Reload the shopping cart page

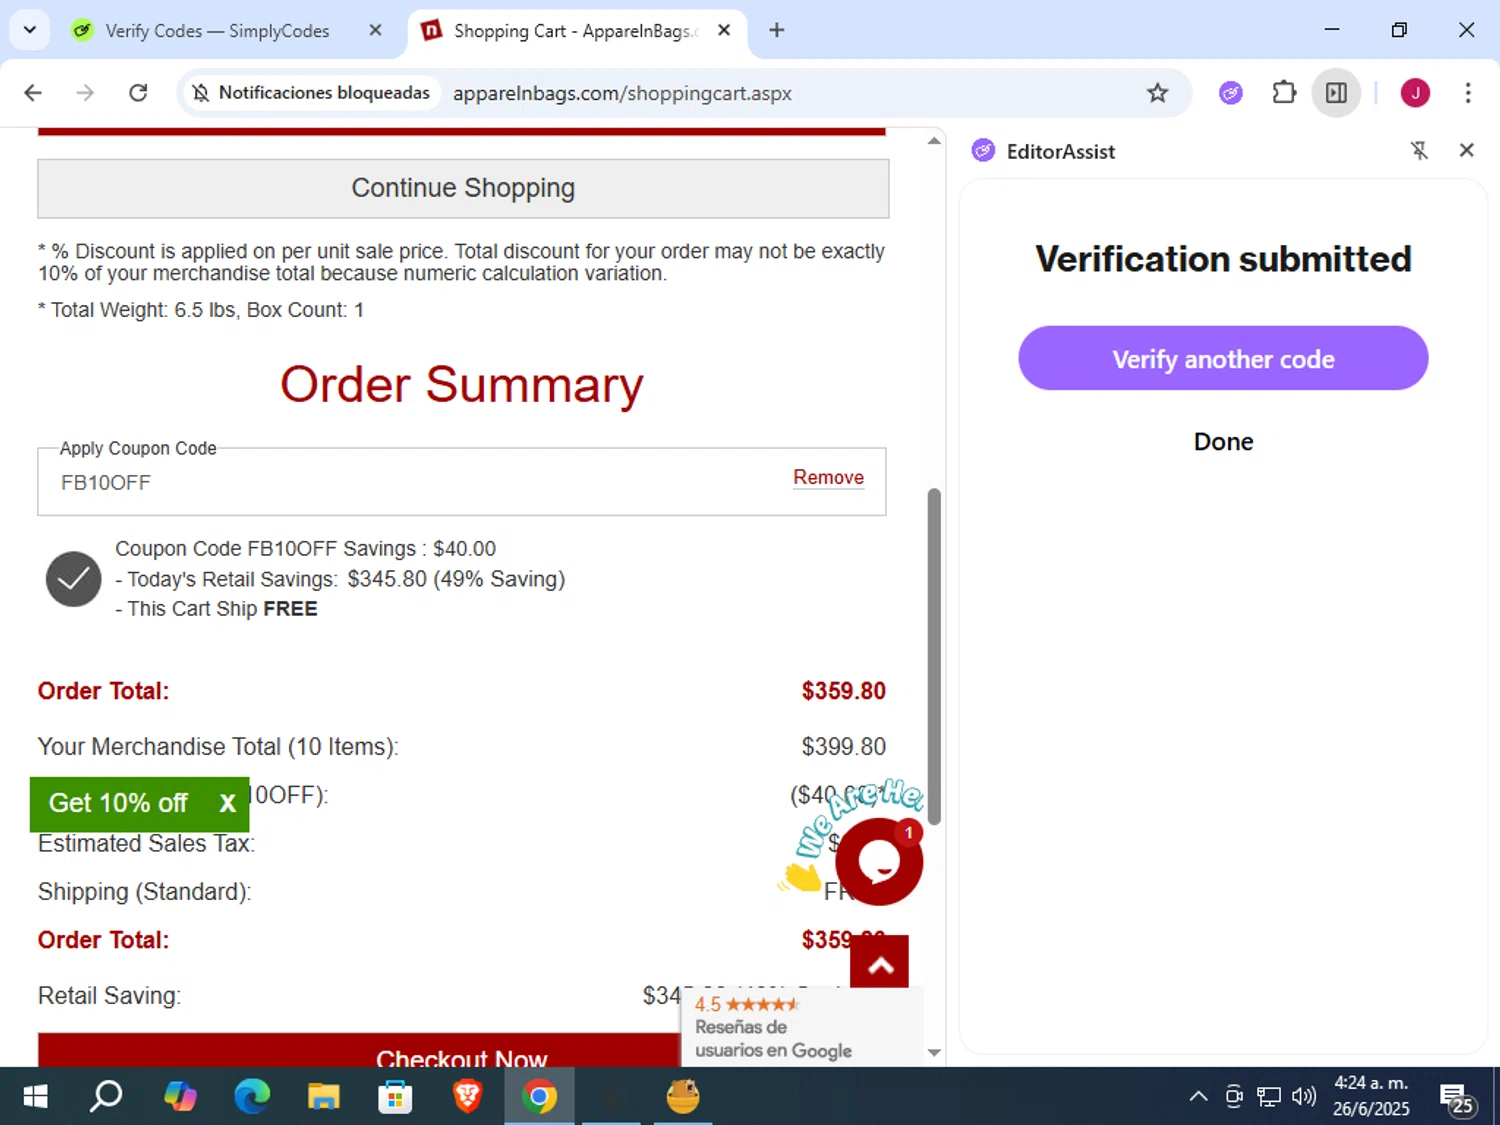138,93
